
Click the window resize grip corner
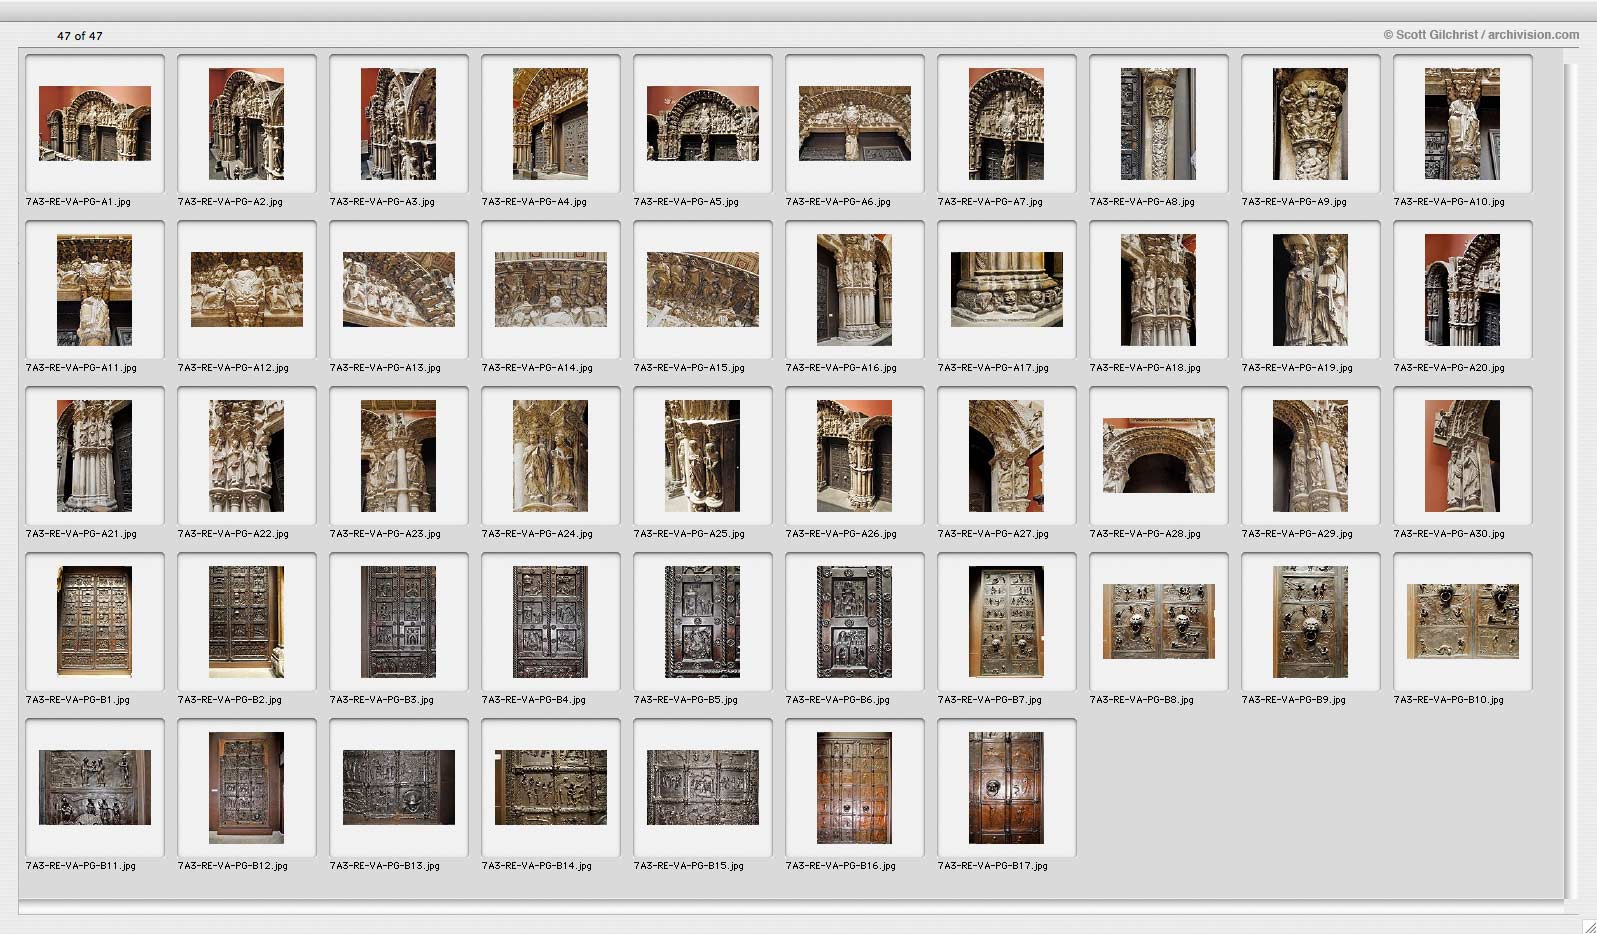point(1589,926)
